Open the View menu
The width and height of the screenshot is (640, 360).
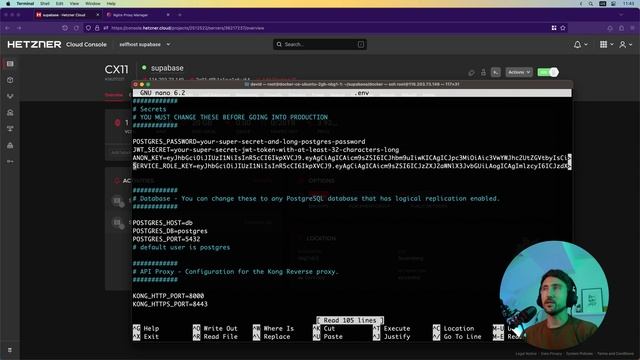pos(74,4)
